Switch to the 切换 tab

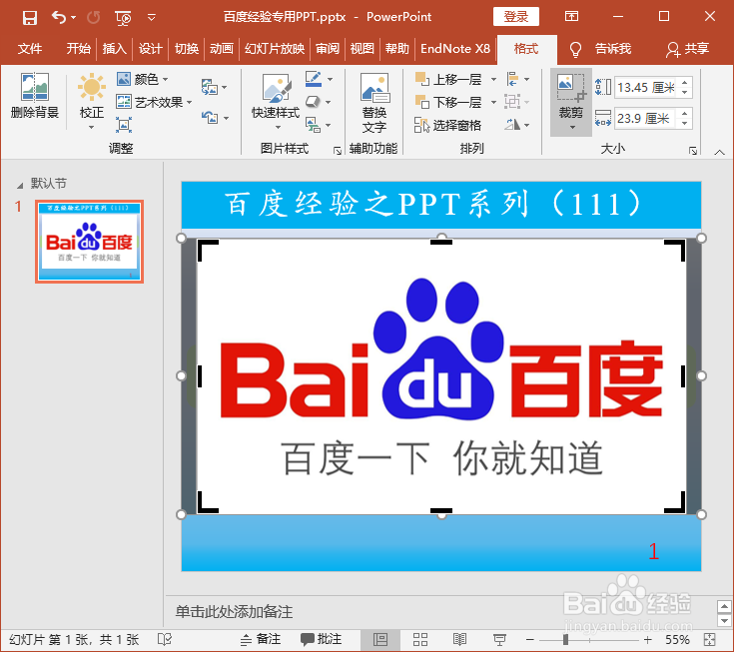[186, 48]
